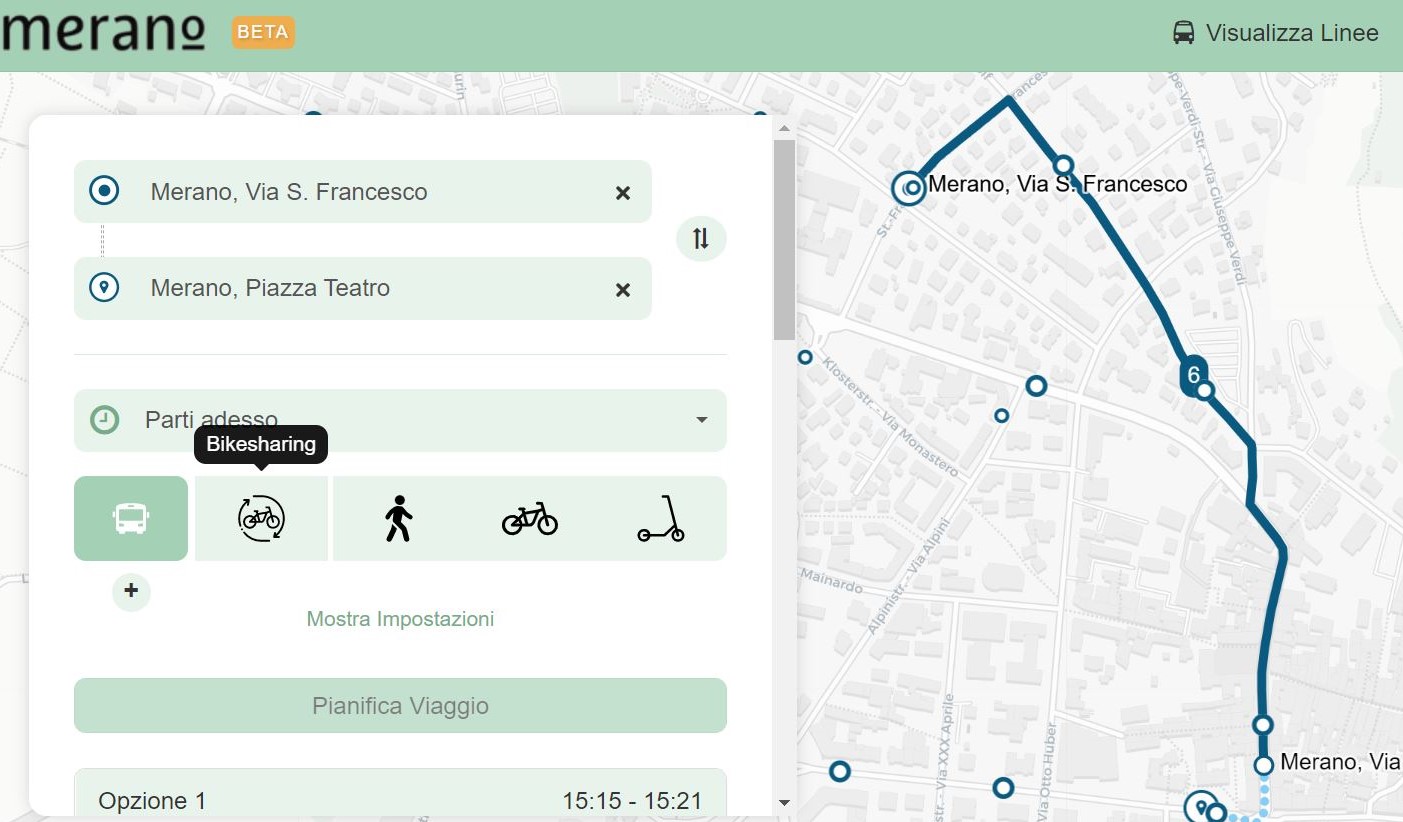Select the bus public transport mode

click(131, 518)
